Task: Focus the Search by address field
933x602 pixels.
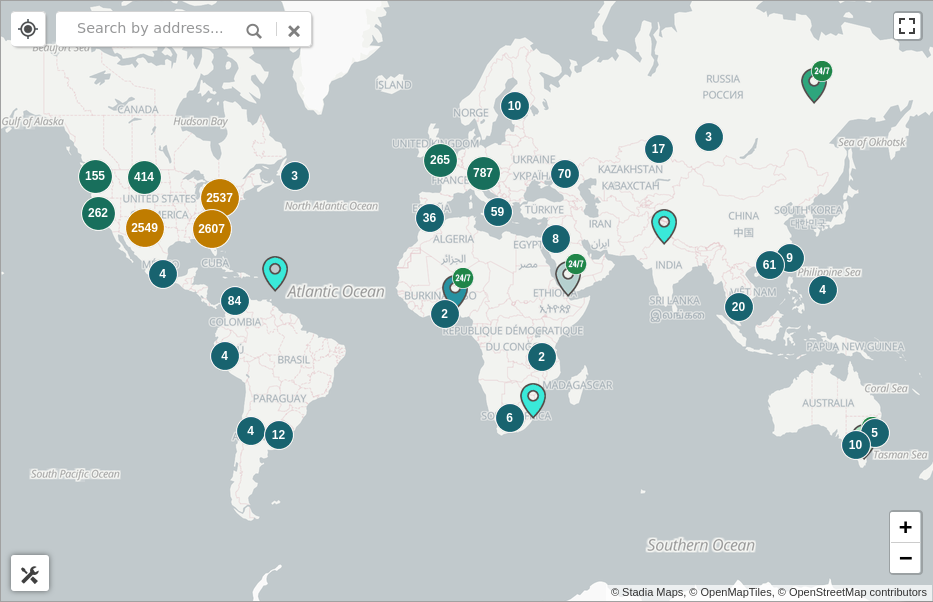Action: pos(150,29)
